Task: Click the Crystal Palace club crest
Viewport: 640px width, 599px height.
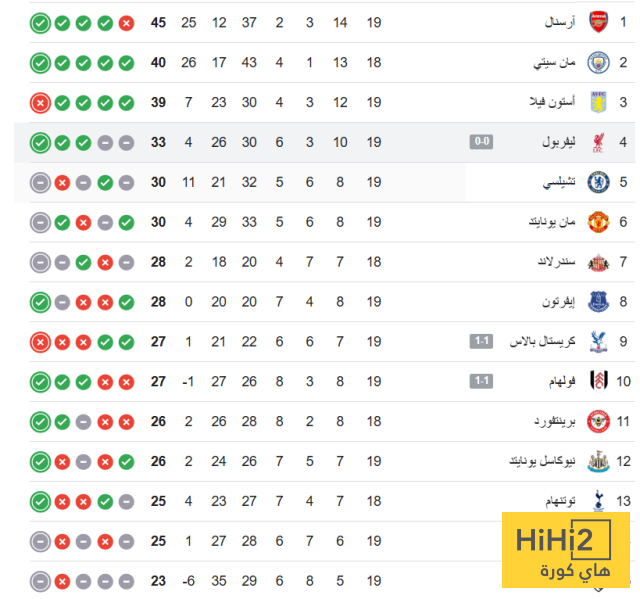Action: (598, 342)
